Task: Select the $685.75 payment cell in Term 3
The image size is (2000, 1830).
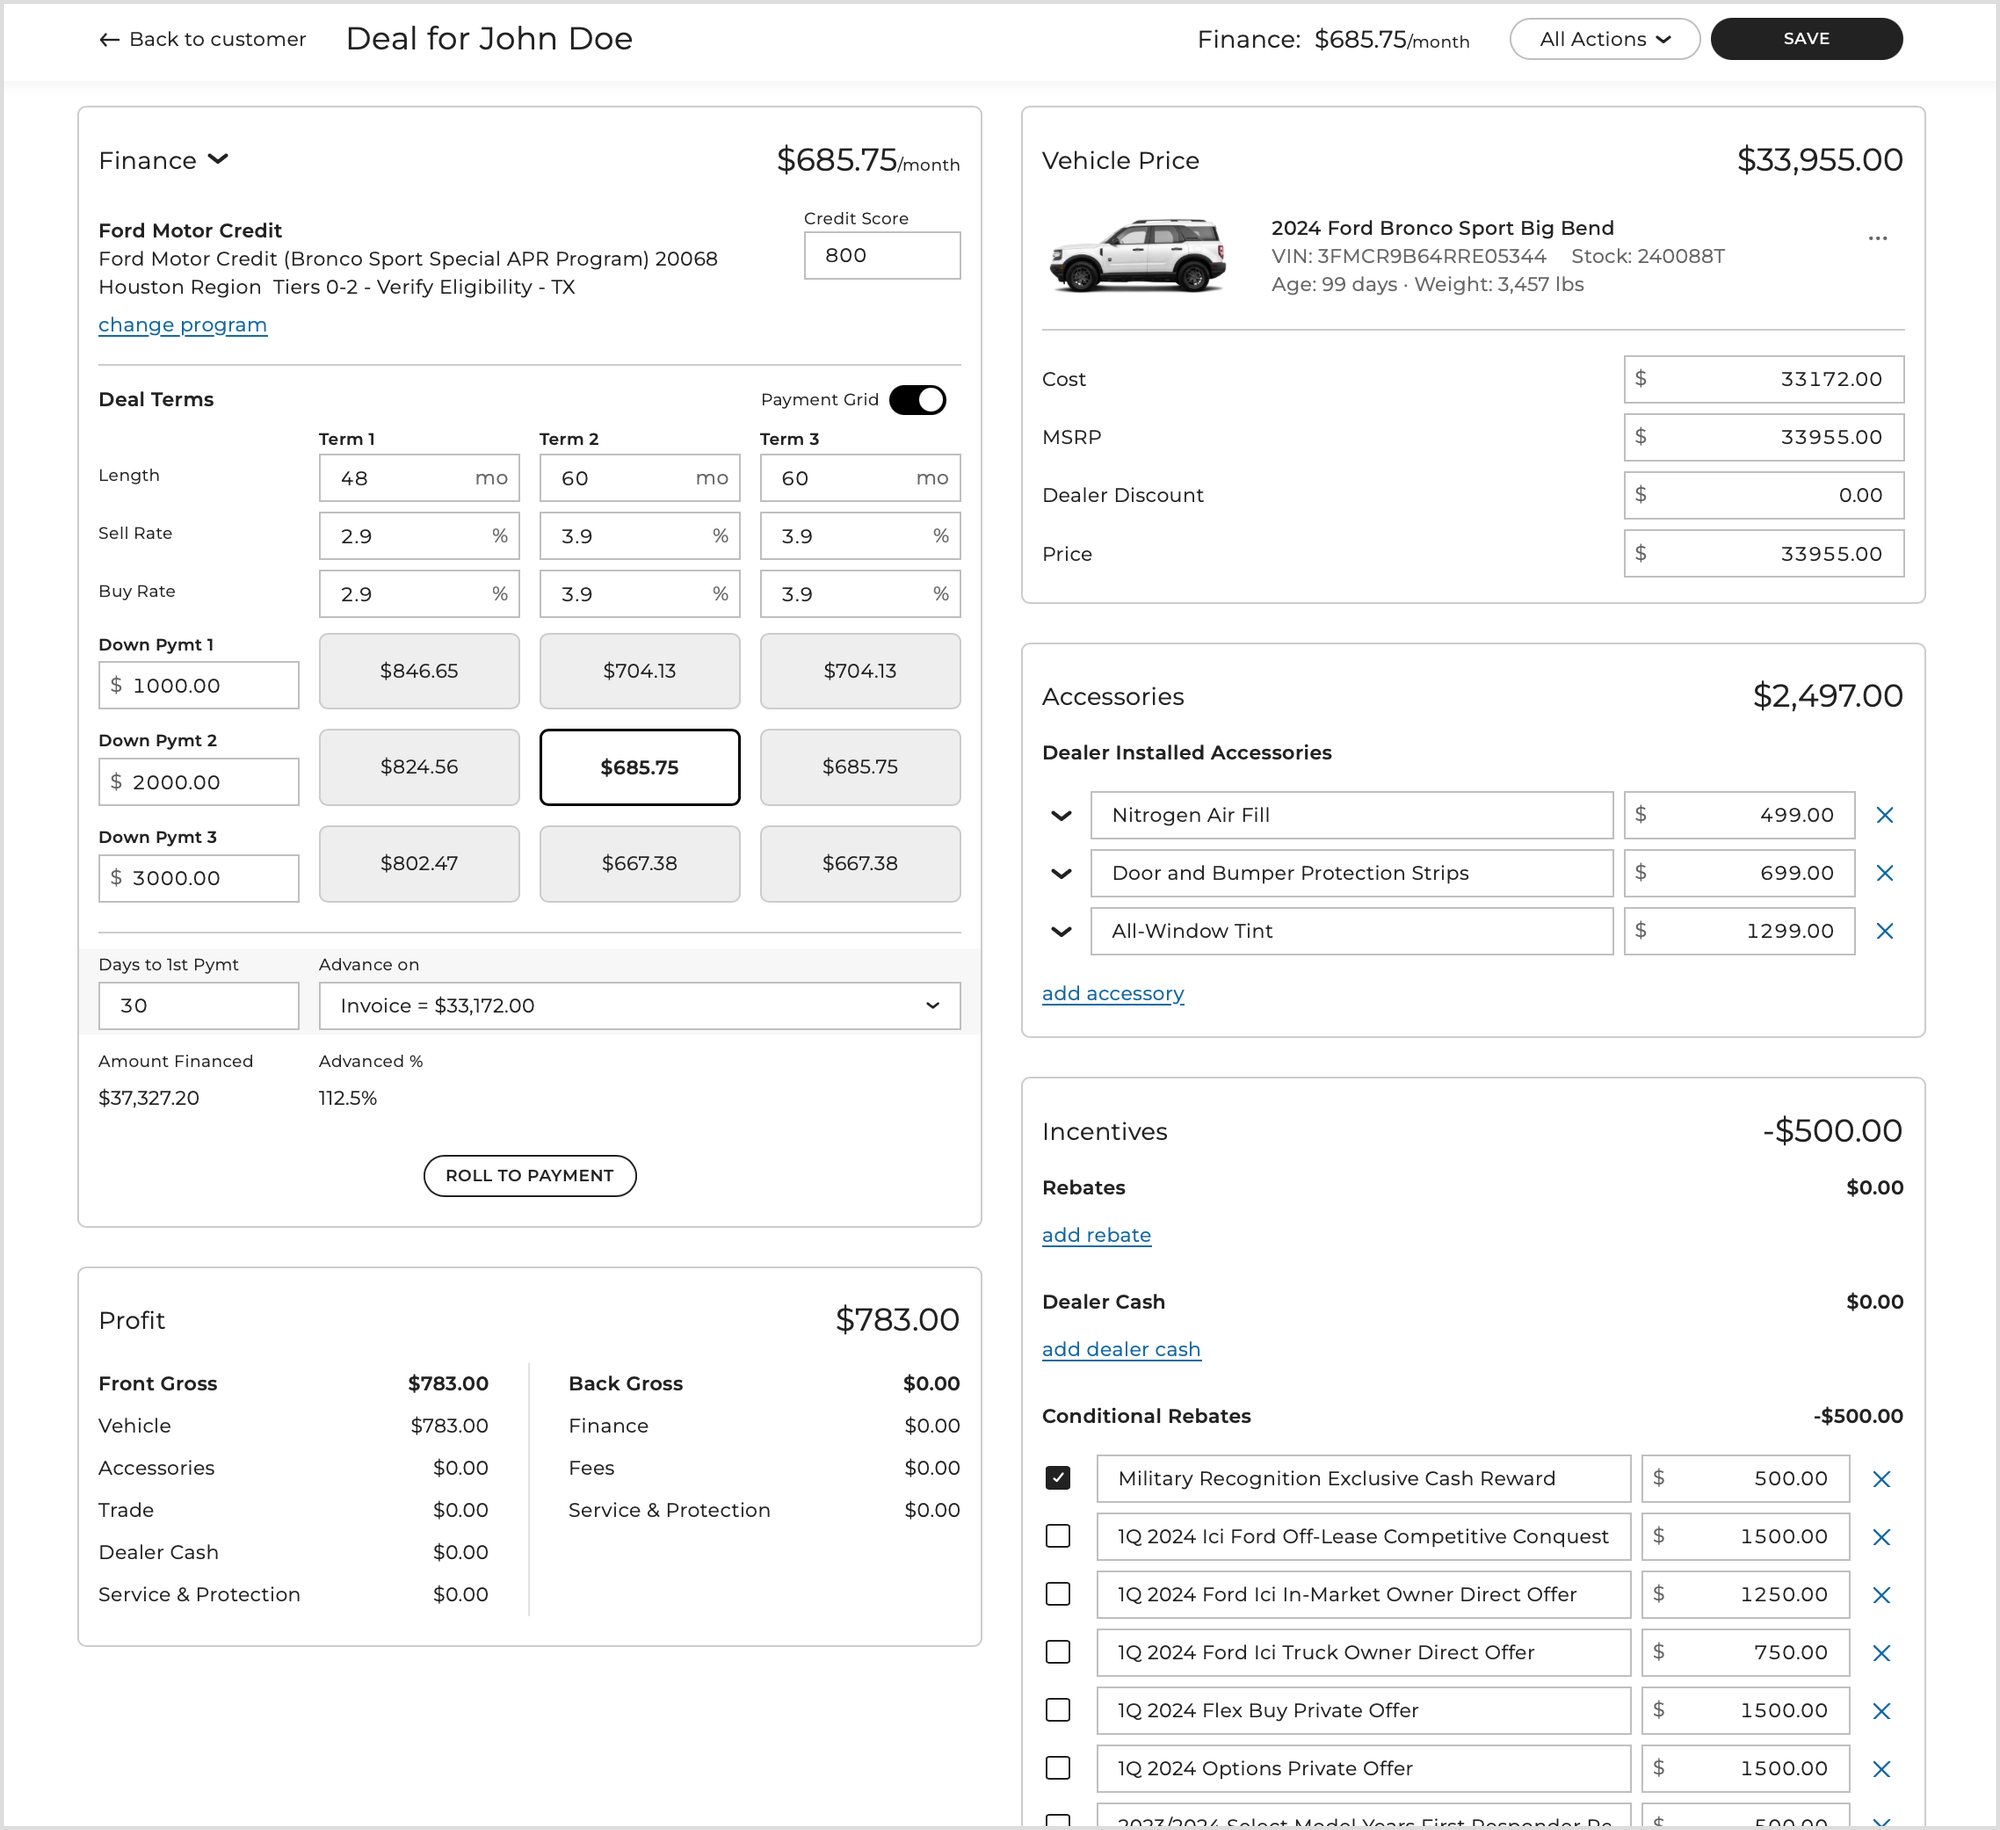Action: point(859,767)
